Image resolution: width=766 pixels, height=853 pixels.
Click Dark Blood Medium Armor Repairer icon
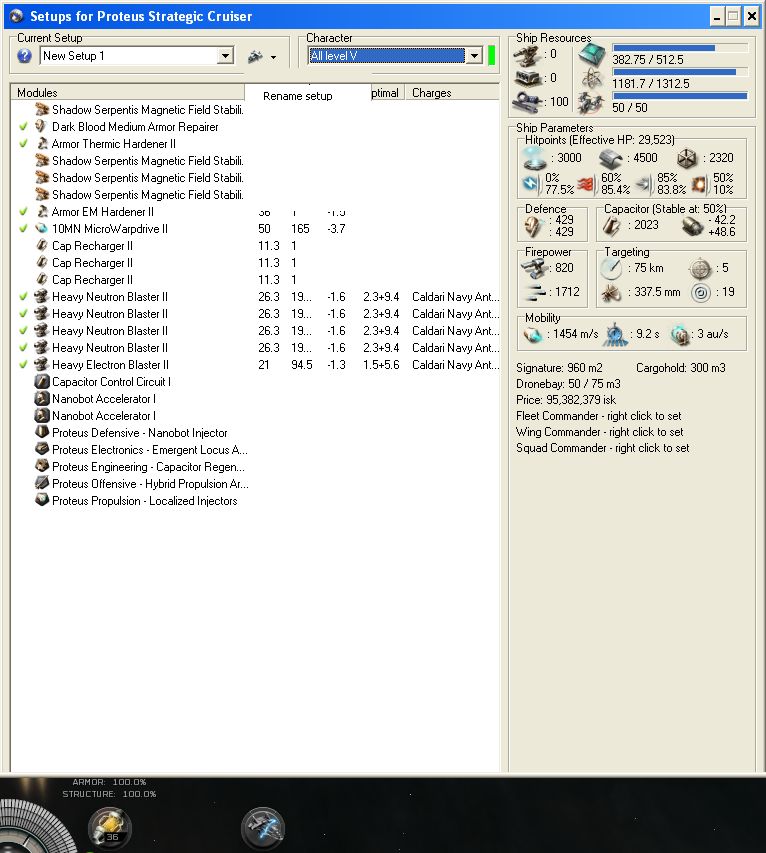41,126
